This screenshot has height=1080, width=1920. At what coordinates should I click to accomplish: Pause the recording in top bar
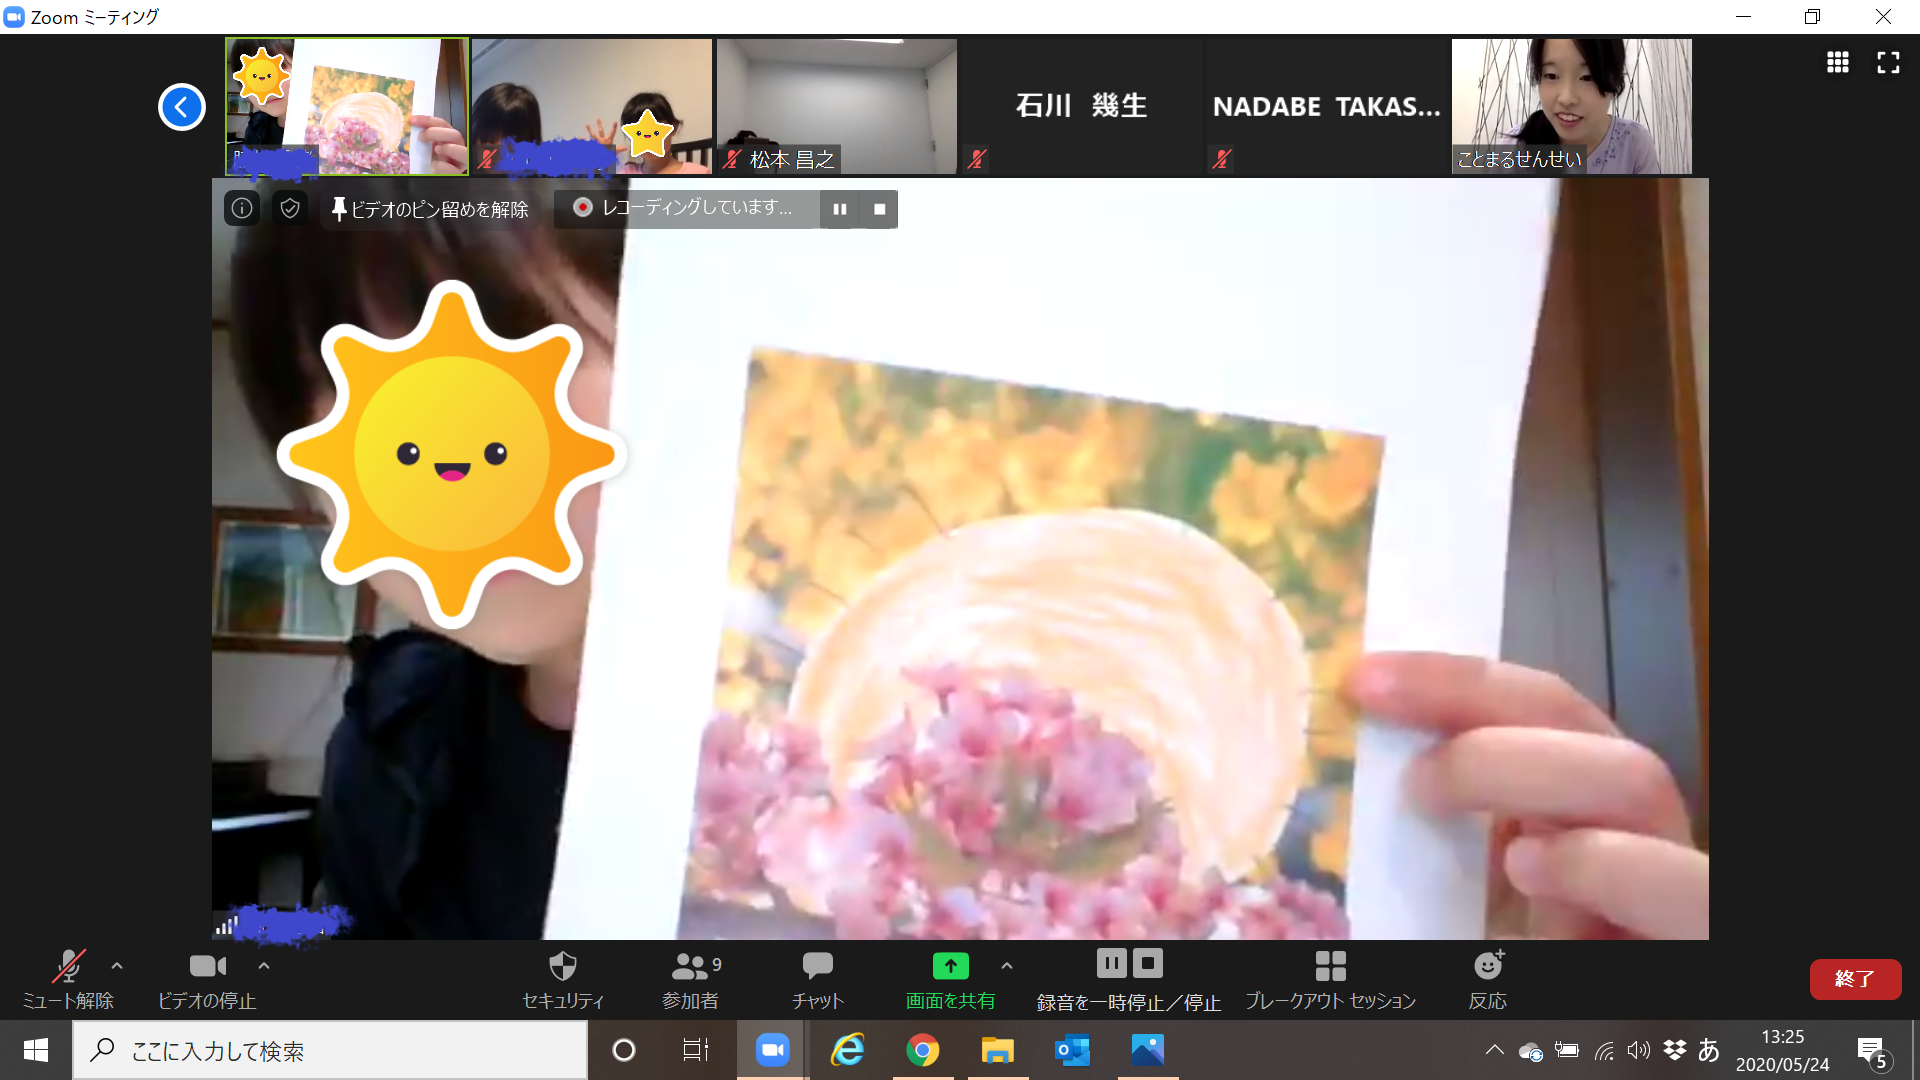click(x=840, y=209)
